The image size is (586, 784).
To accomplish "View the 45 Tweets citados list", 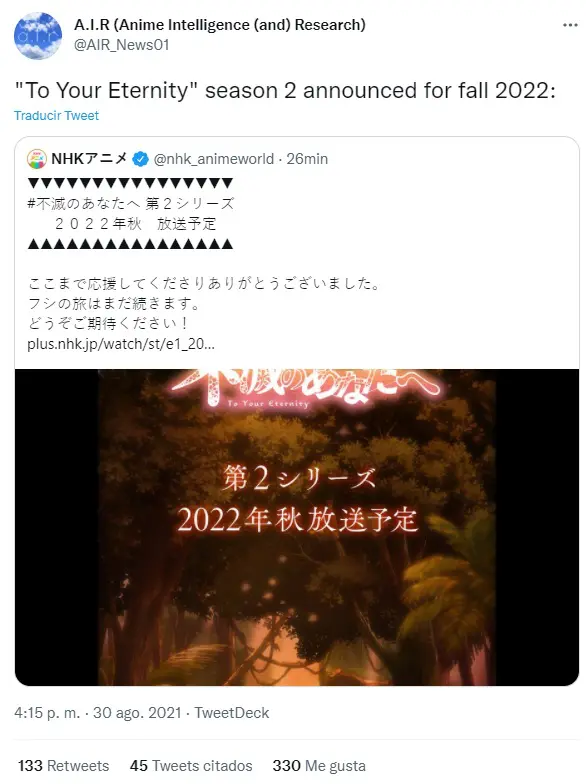I will 191,766.
